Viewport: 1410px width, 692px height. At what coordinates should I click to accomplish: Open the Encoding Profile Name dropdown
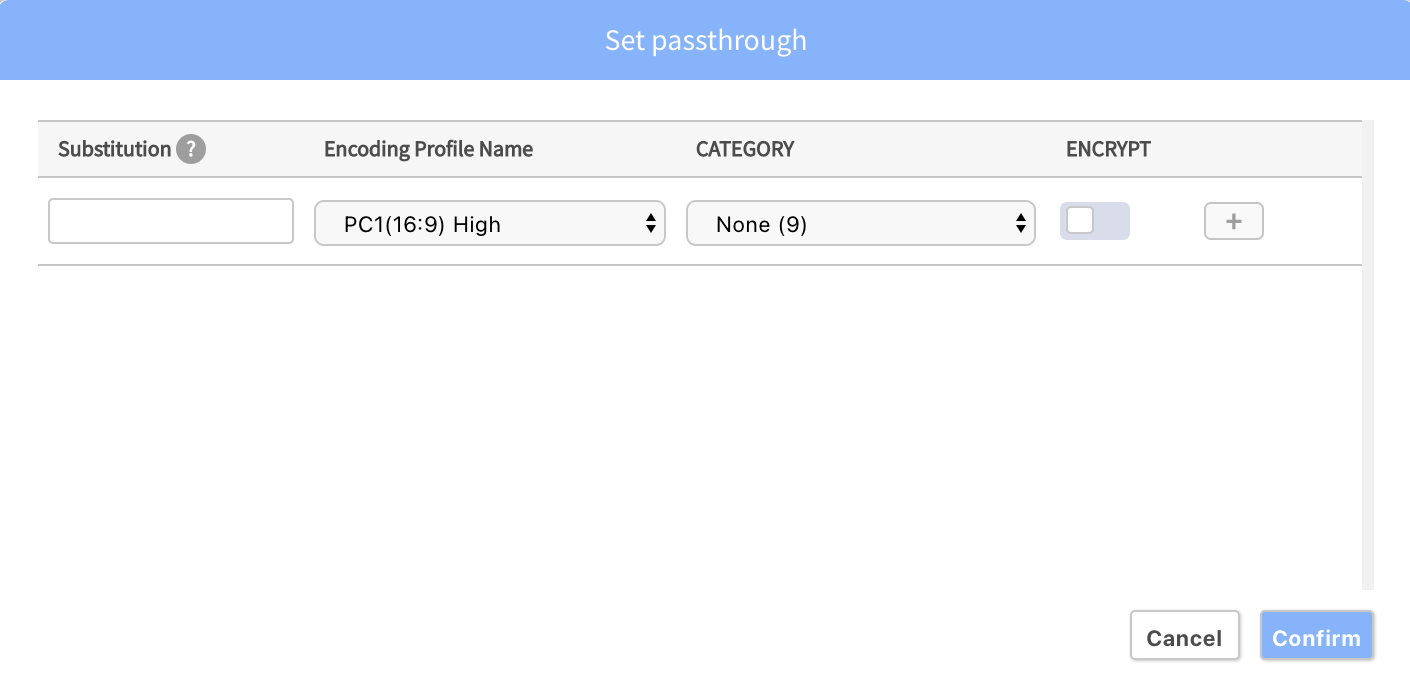[490, 223]
